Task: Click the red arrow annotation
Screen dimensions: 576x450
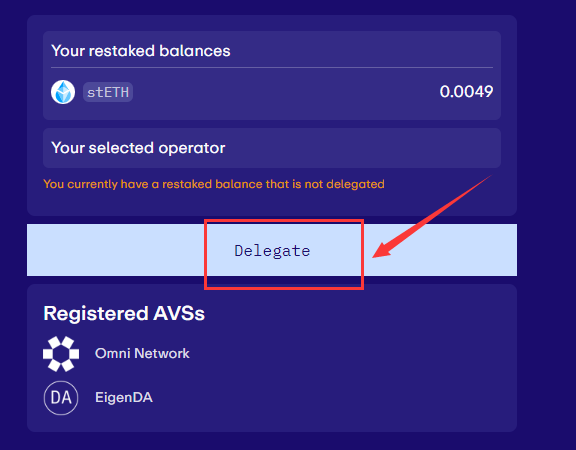Action: click(432, 217)
